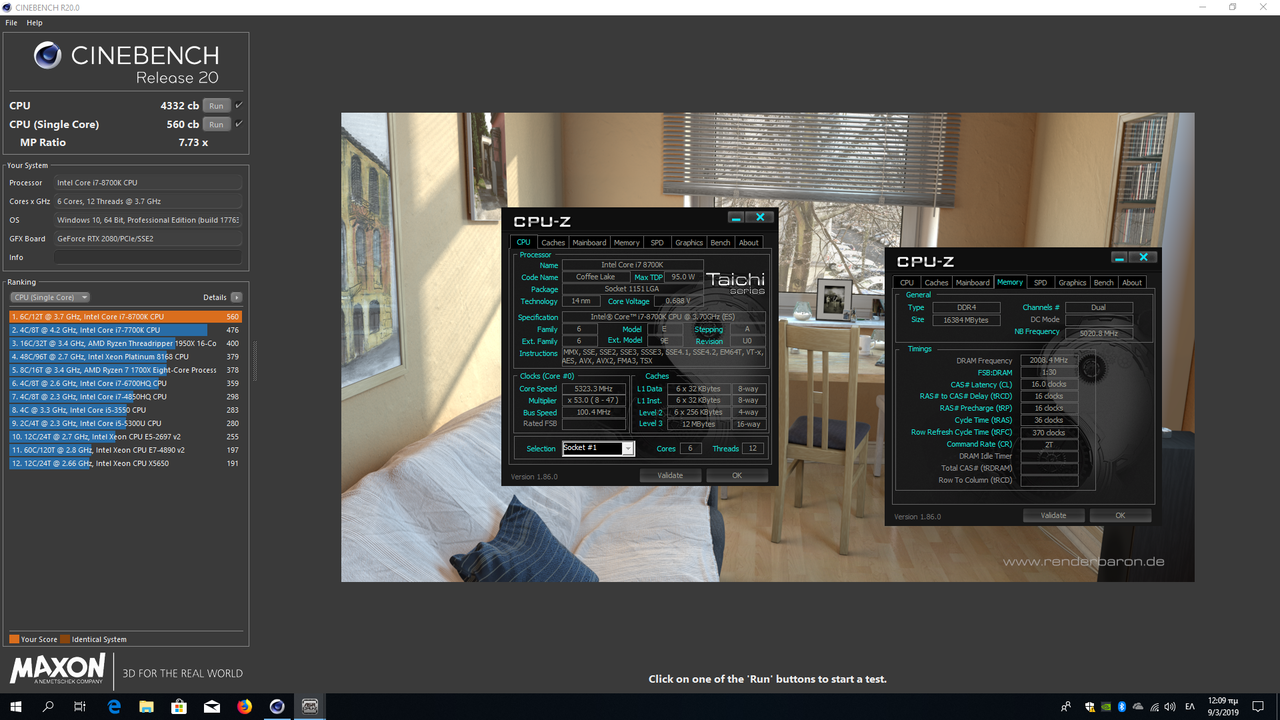
Task: Switch to Bench tab in the CPU-Z CPU window
Action: point(720,242)
